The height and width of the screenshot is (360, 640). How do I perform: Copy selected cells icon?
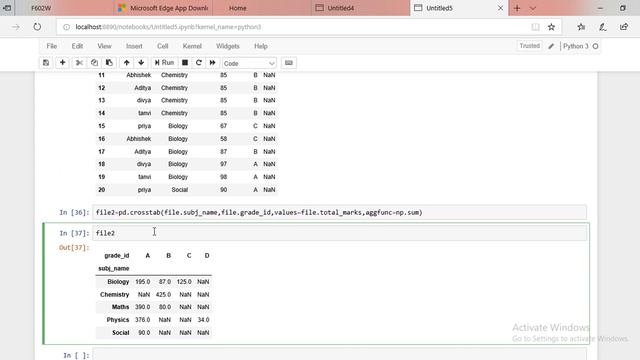[94, 63]
